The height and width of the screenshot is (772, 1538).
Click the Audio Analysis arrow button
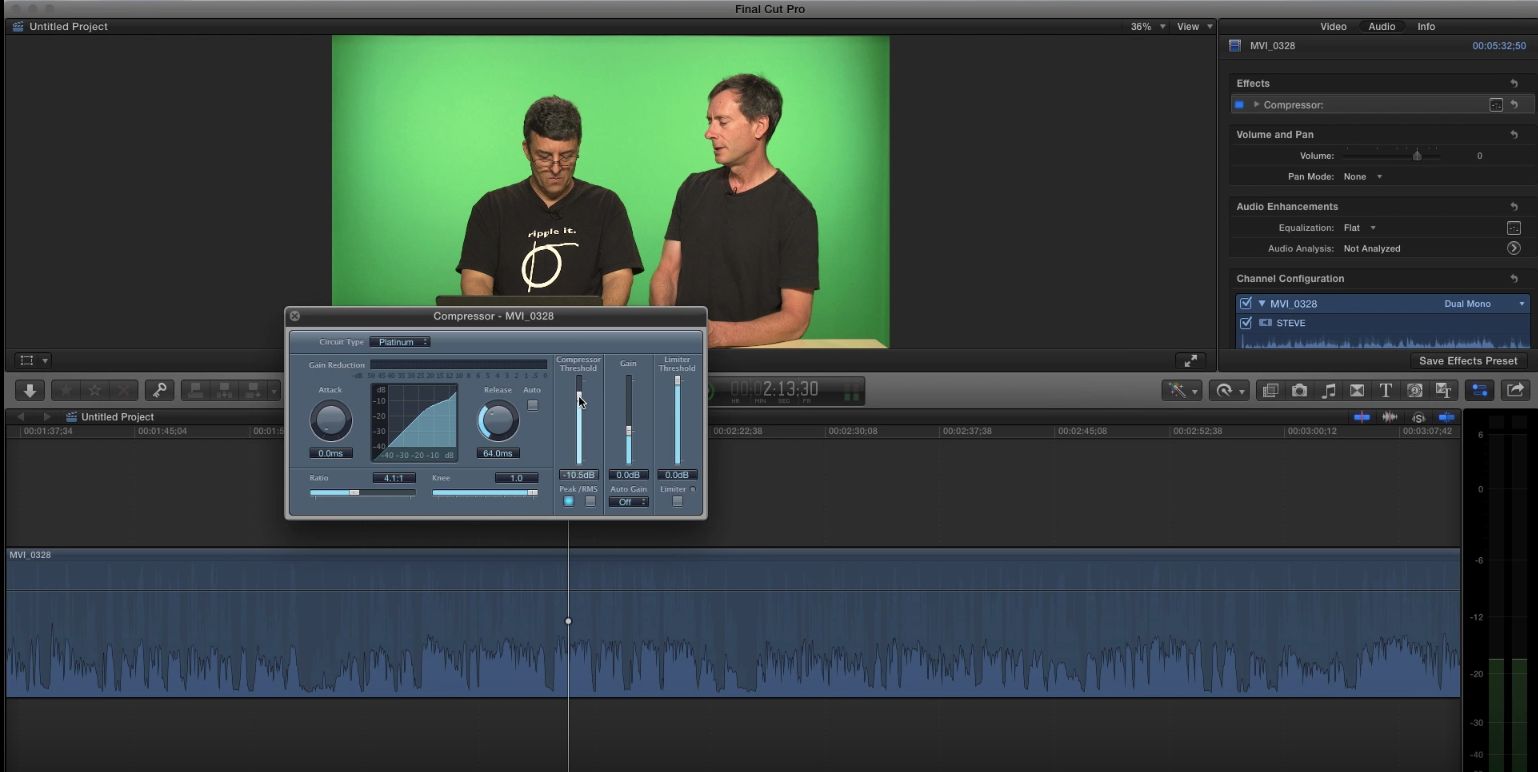[x=1514, y=248]
